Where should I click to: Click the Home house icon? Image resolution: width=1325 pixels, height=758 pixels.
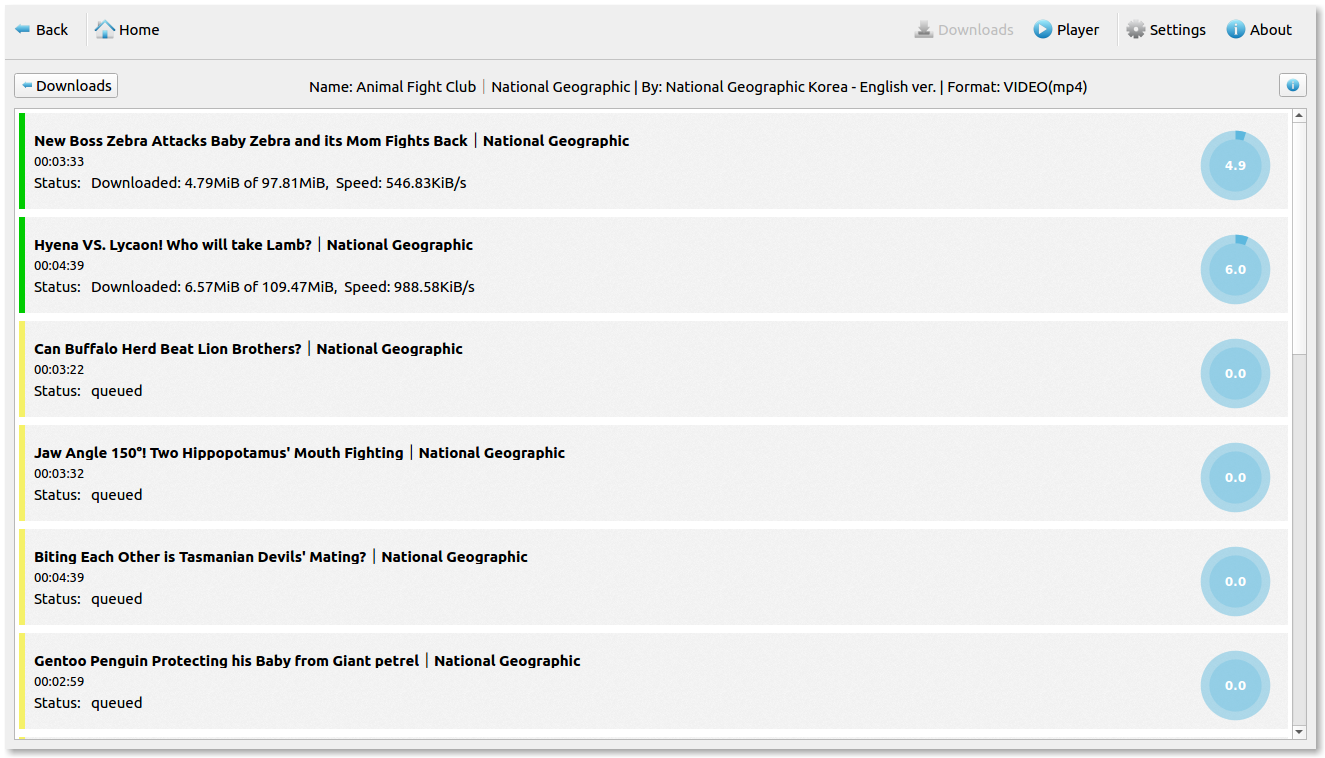(x=105, y=30)
